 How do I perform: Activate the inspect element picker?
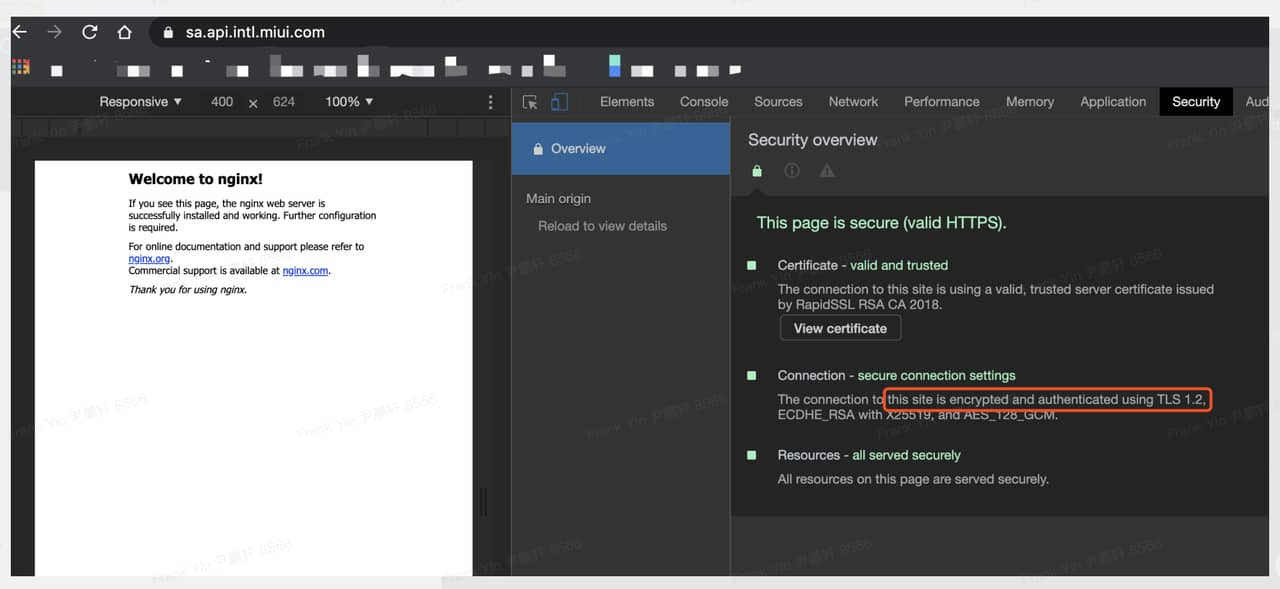[x=530, y=102]
